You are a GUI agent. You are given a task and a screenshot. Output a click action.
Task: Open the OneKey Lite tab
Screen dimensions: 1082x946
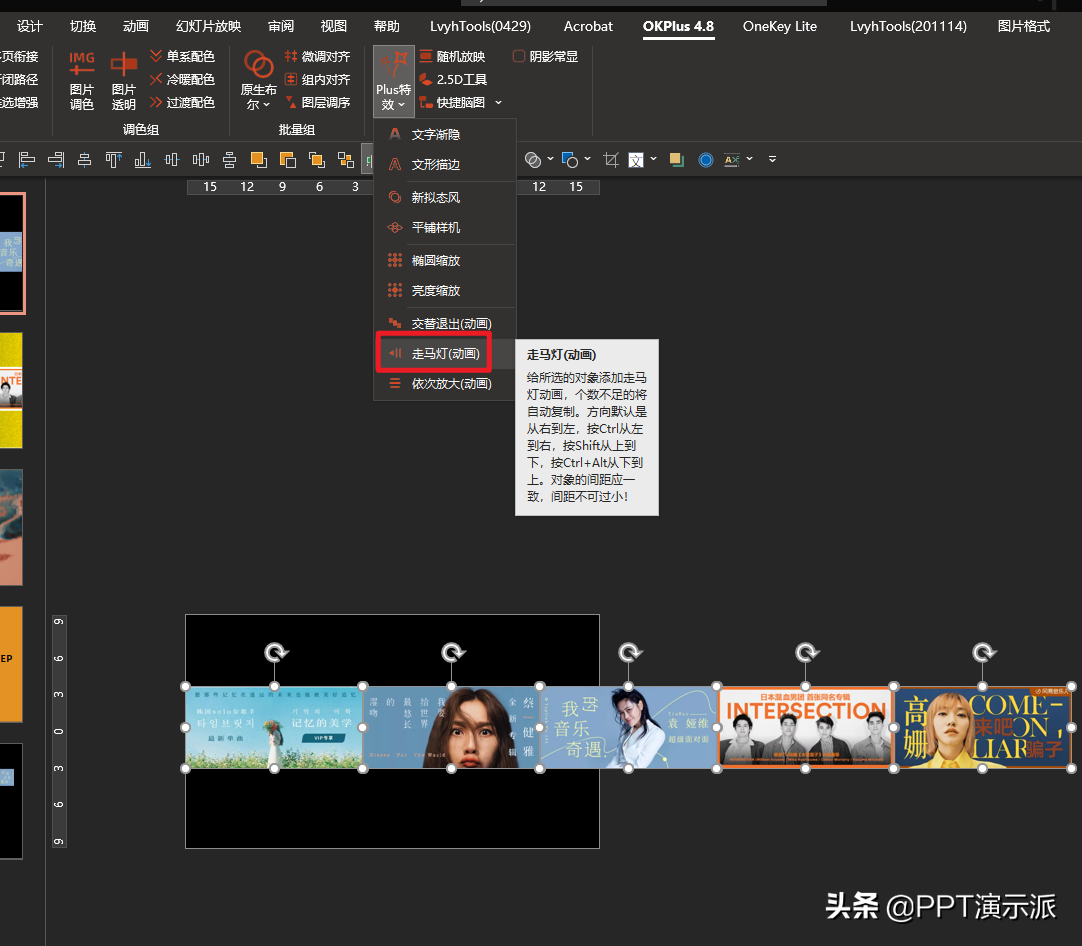pyautogui.click(x=780, y=26)
